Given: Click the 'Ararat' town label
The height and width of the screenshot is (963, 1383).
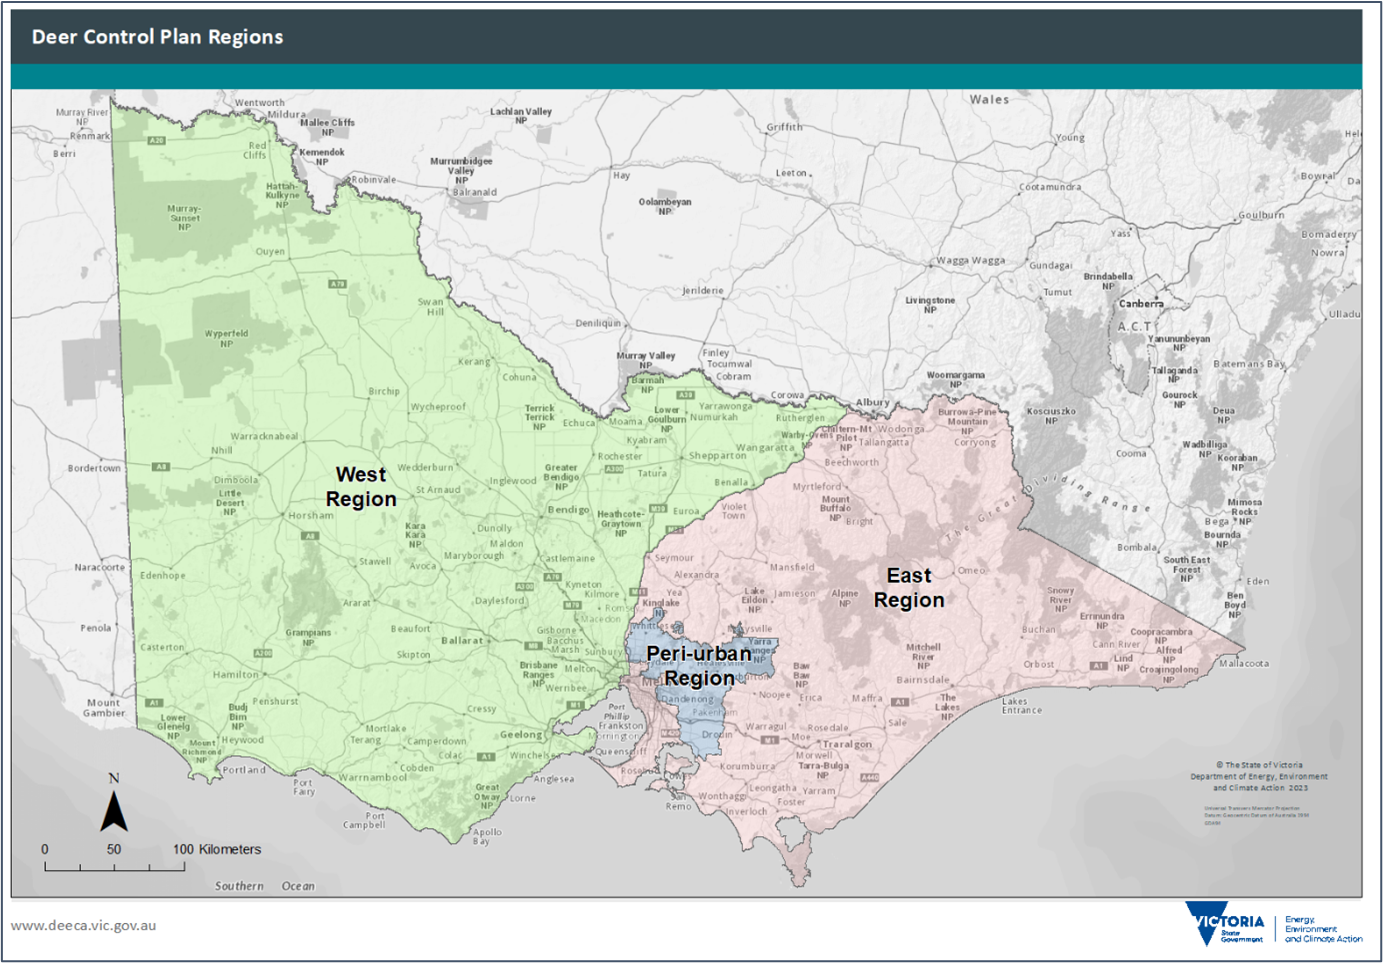Looking at the screenshot, I should (356, 603).
